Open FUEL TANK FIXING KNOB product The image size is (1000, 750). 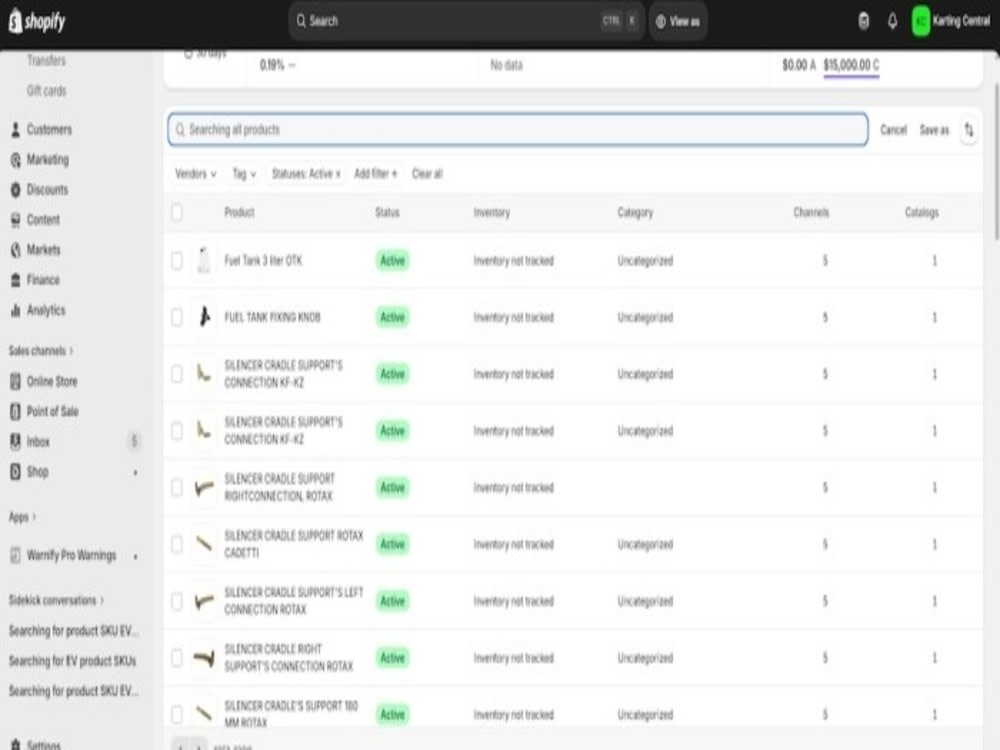pyautogui.click(x=272, y=317)
